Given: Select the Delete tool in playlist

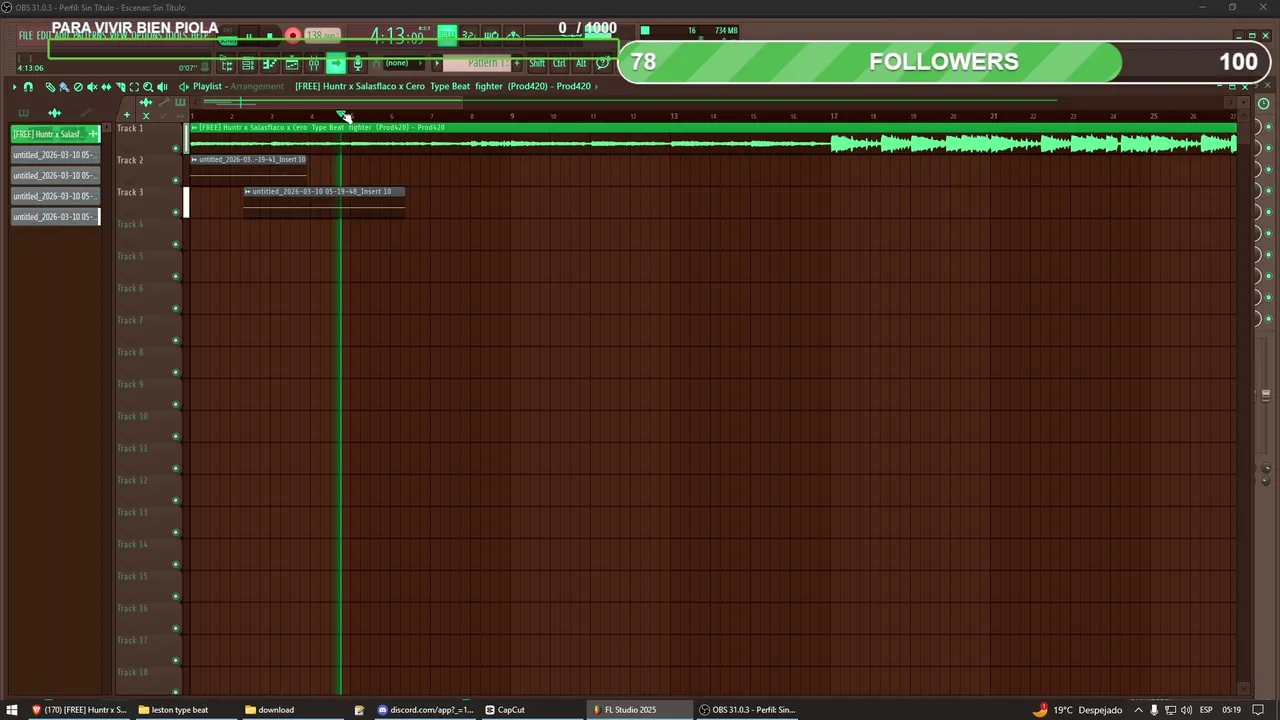Looking at the screenshot, I should (78, 87).
